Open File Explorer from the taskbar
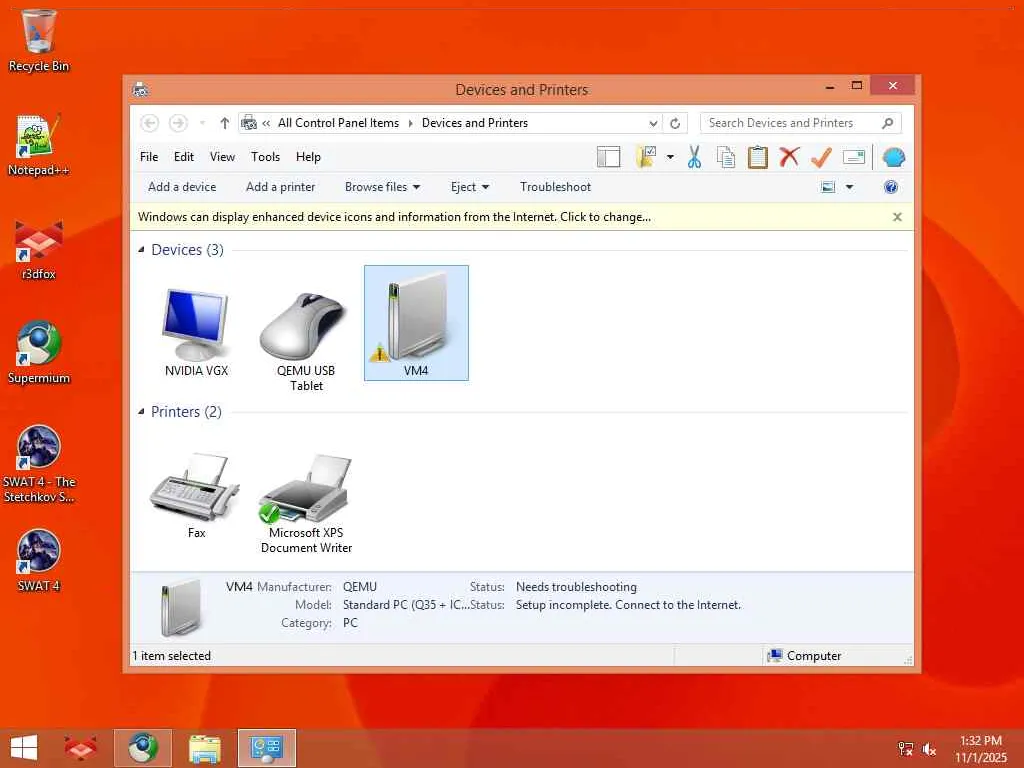1024x768 pixels. tap(204, 748)
